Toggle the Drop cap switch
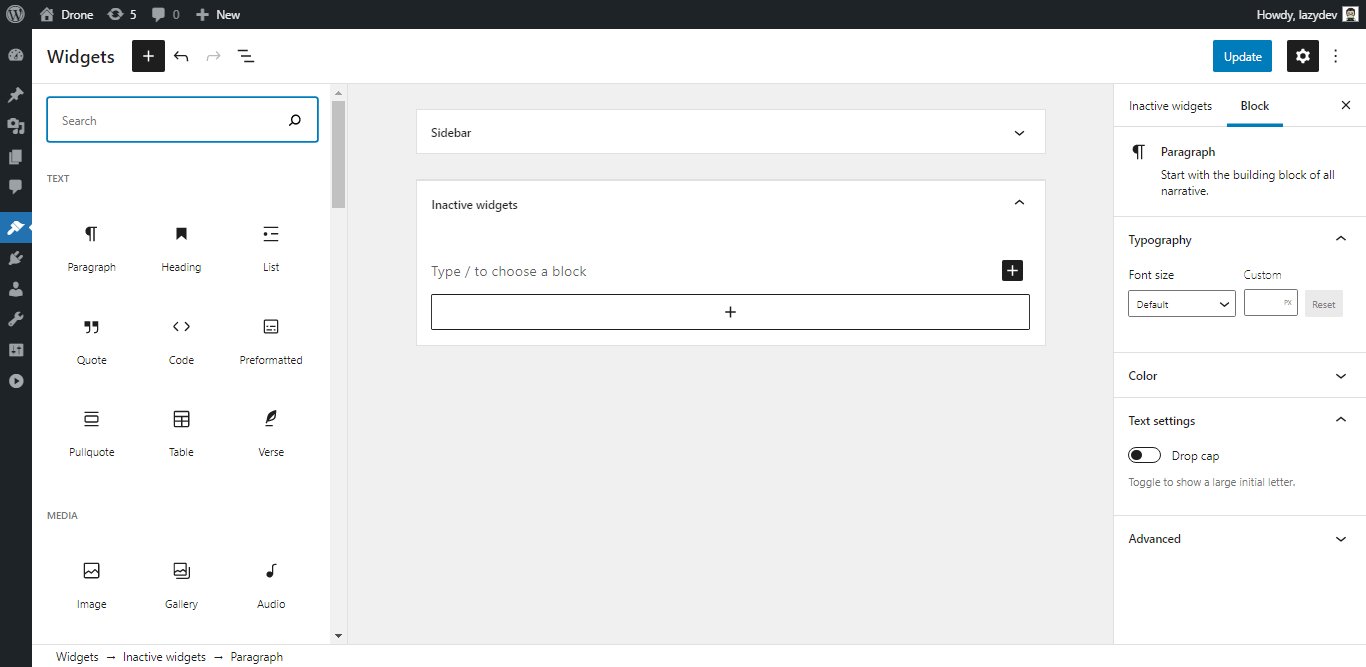1366x667 pixels. tap(1144, 454)
